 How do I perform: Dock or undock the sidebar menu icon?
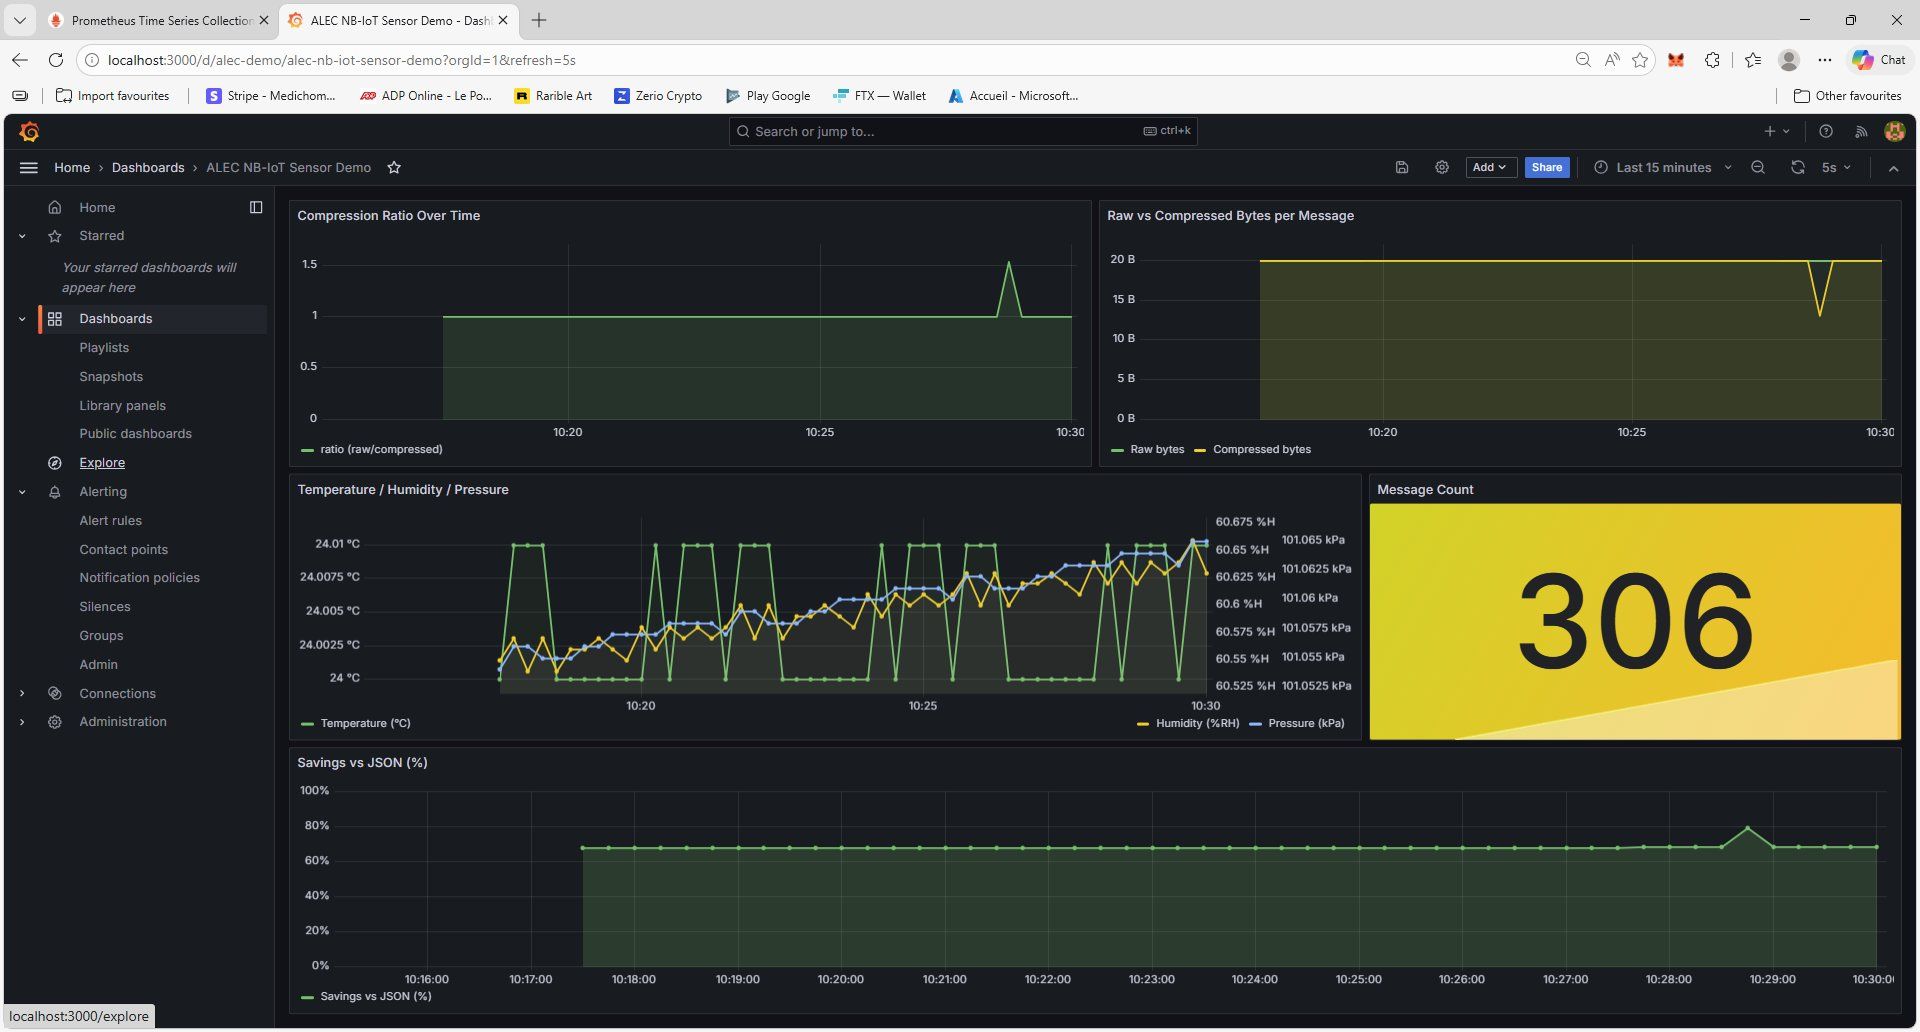(256, 208)
